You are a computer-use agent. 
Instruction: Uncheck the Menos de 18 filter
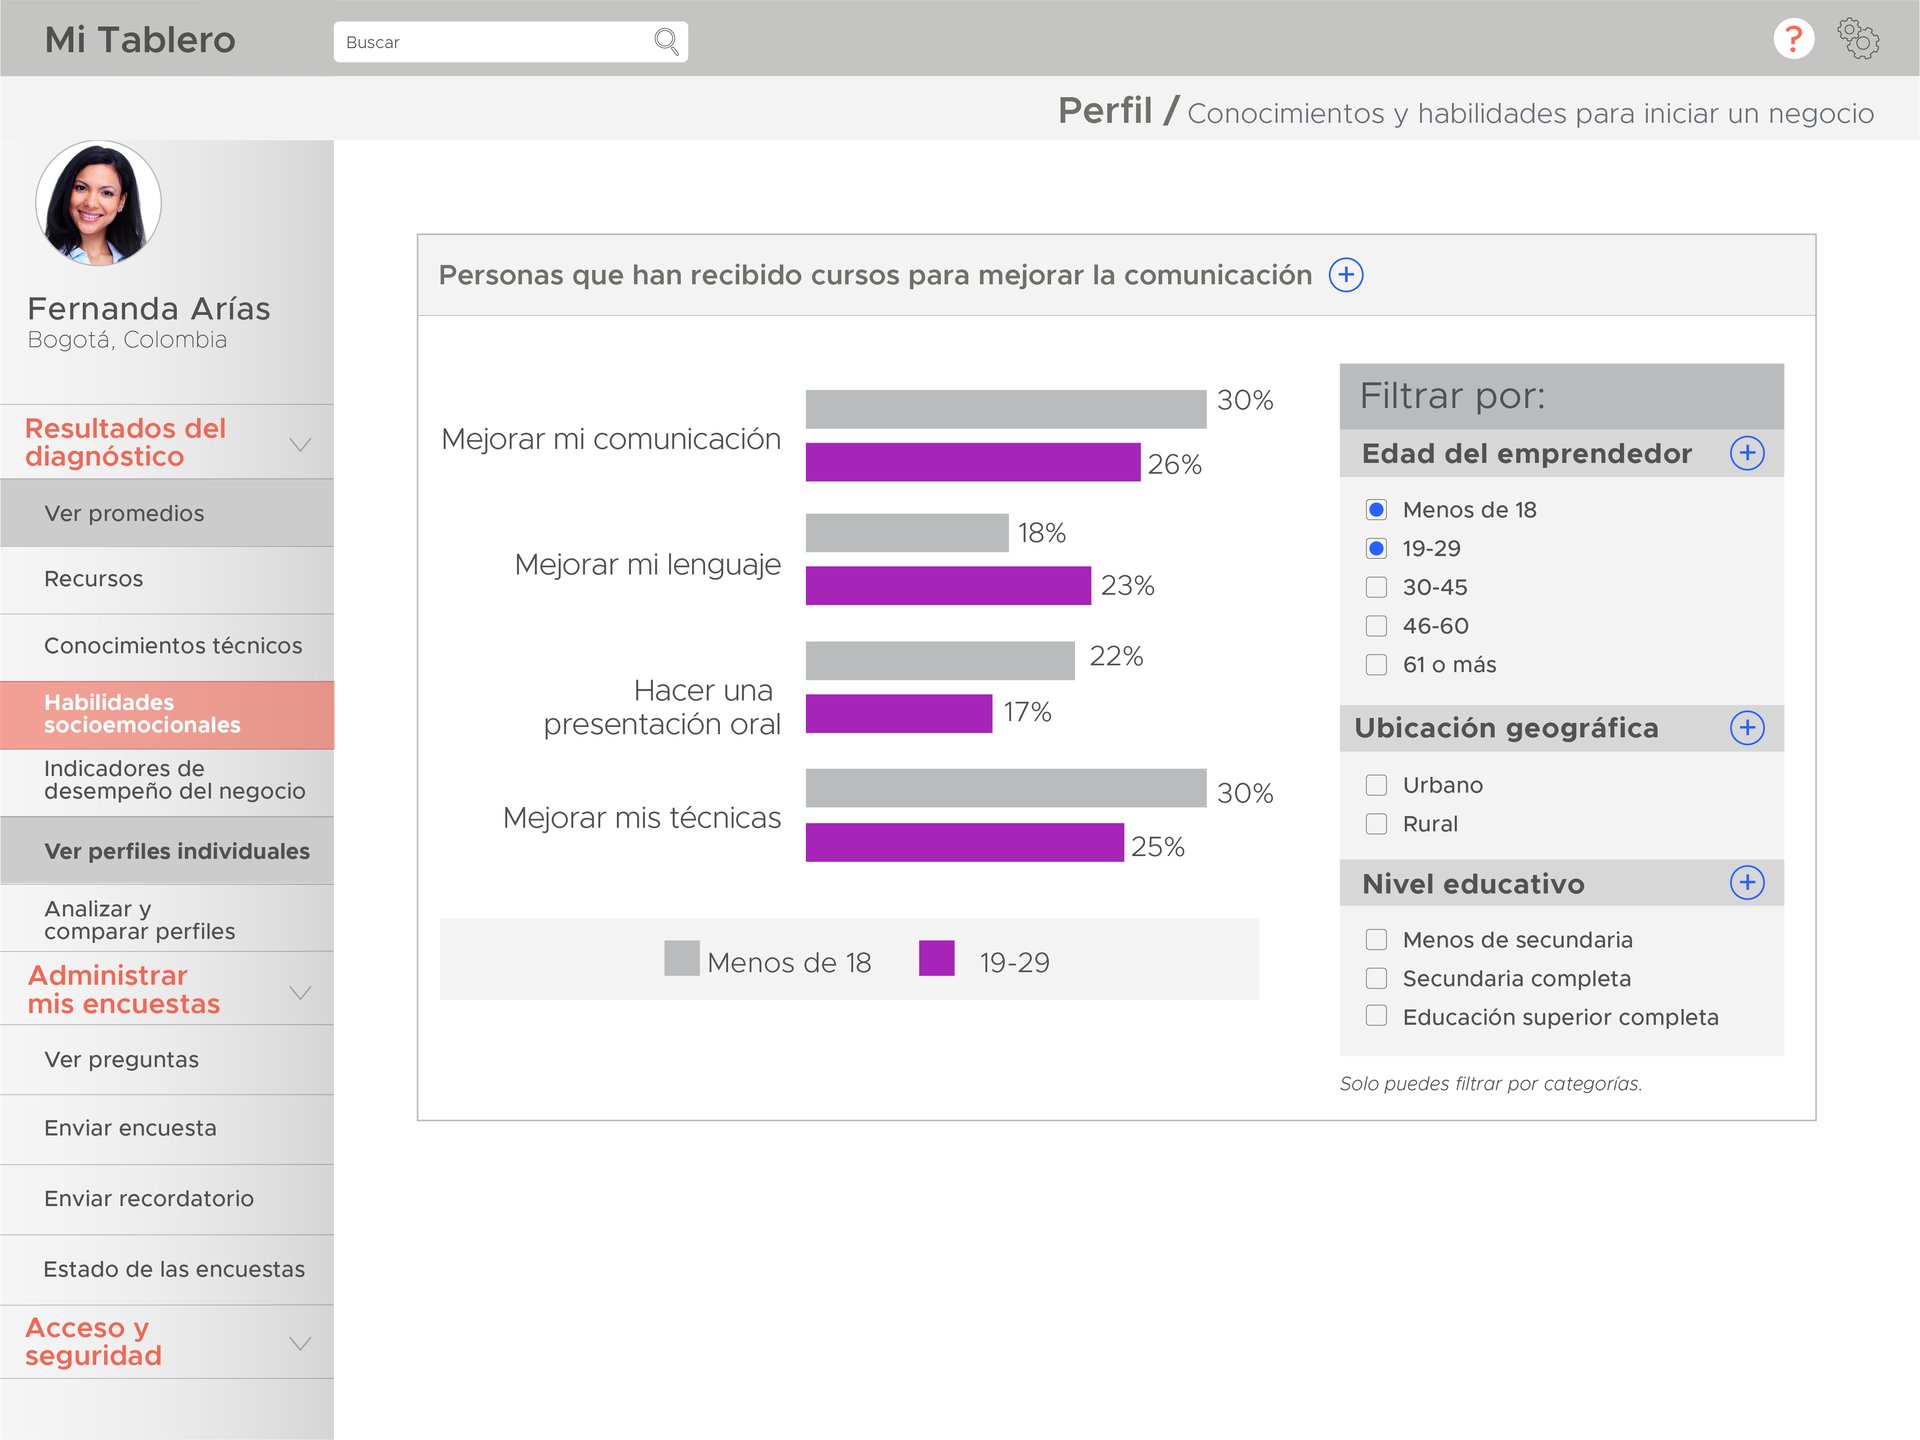[1377, 510]
